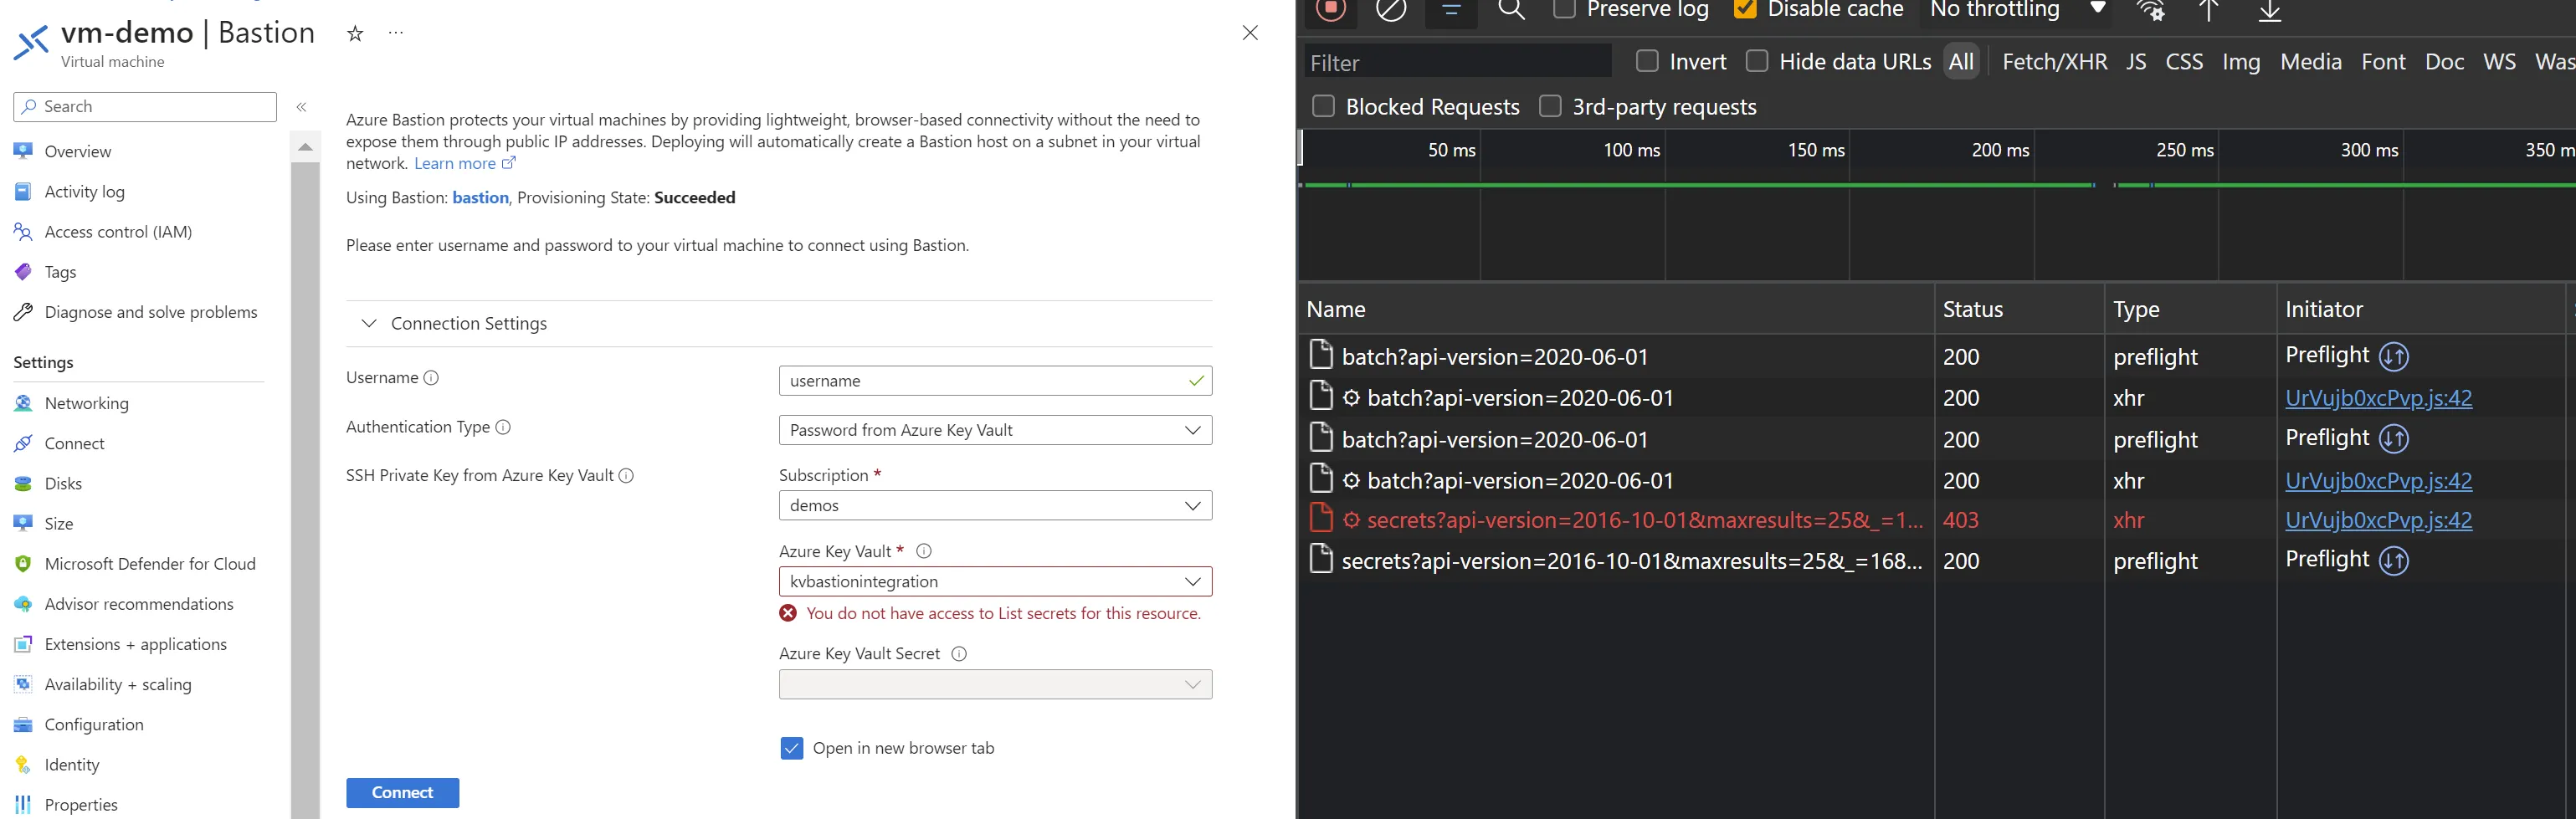Click the Authentication Type info icon
2576x819 pixels.
click(503, 427)
